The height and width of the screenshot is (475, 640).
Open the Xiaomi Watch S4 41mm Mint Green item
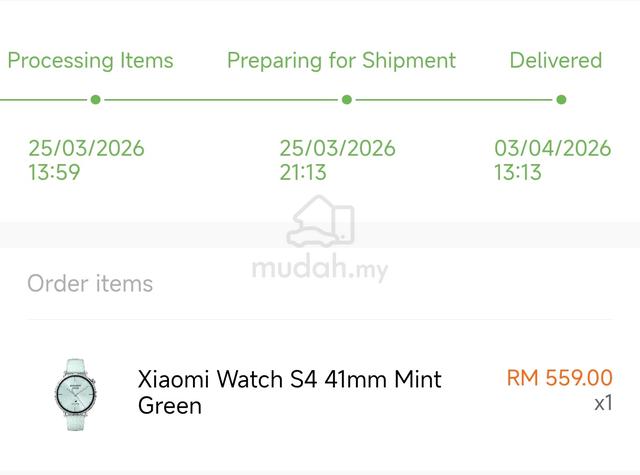click(289, 392)
